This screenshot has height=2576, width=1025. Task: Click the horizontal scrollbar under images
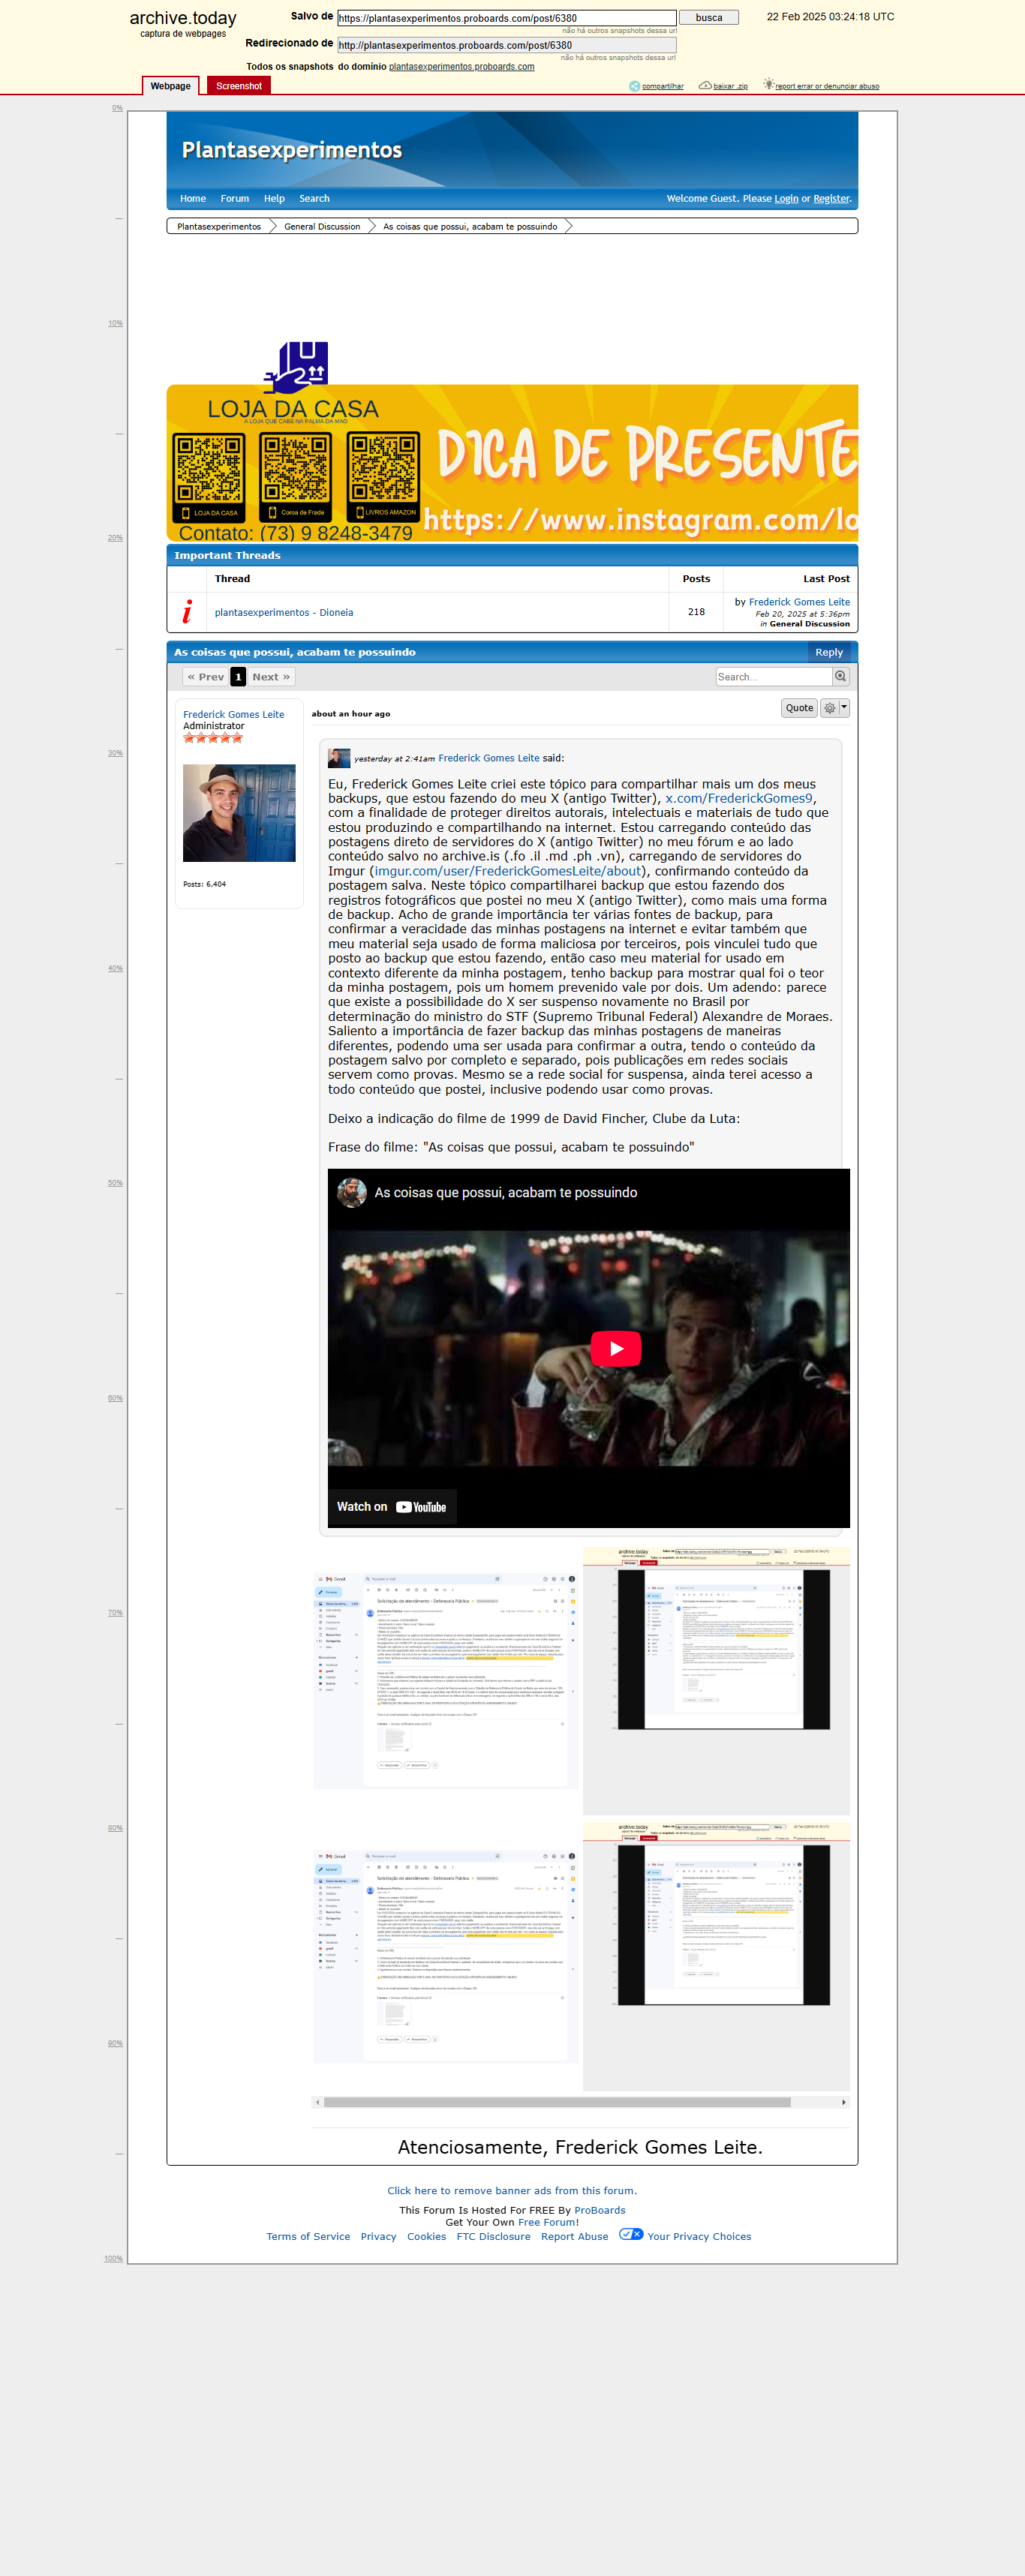557,2102
